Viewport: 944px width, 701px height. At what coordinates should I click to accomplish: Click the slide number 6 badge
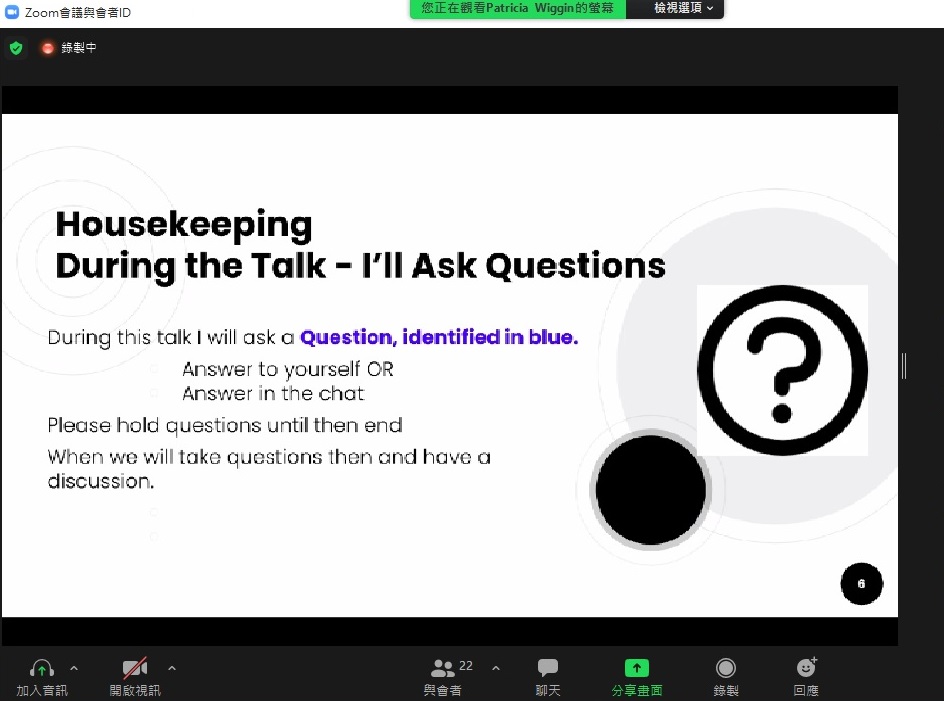(x=862, y=584)
